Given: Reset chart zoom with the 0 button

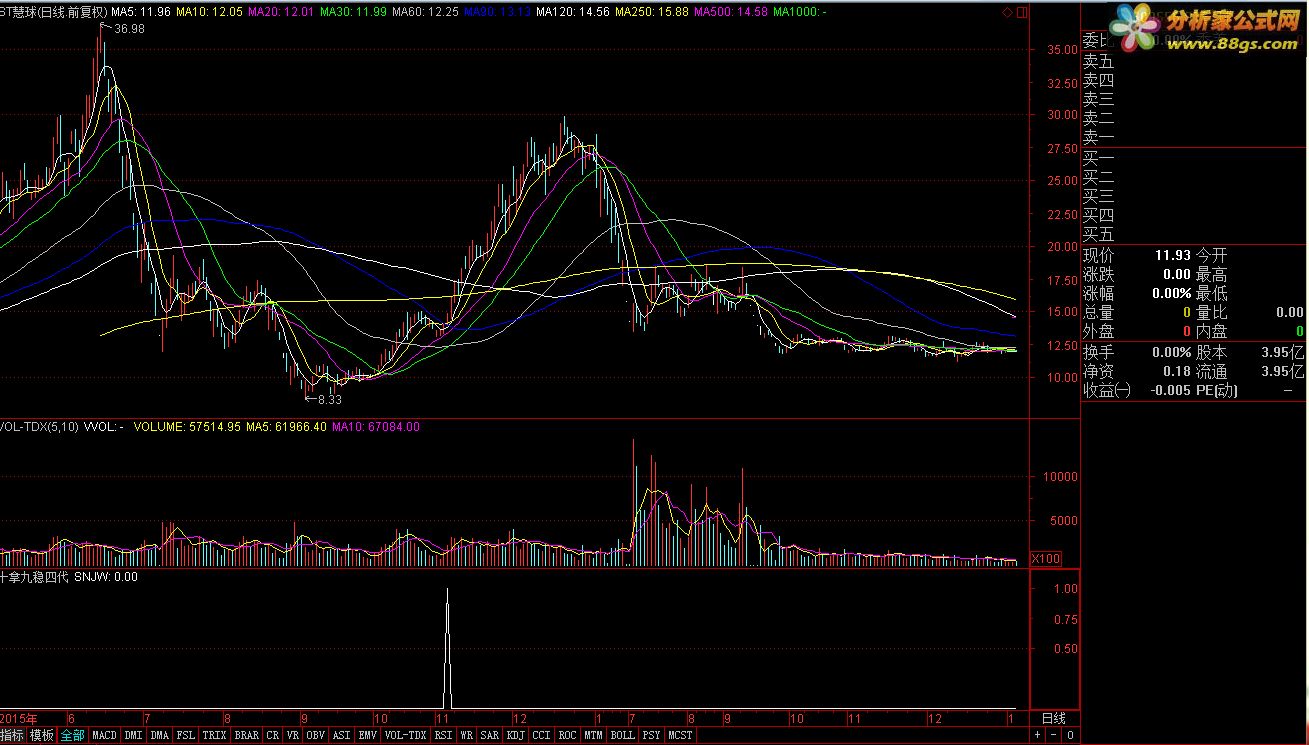Looking at the screenshot, I should click(x=1070, y=735).
